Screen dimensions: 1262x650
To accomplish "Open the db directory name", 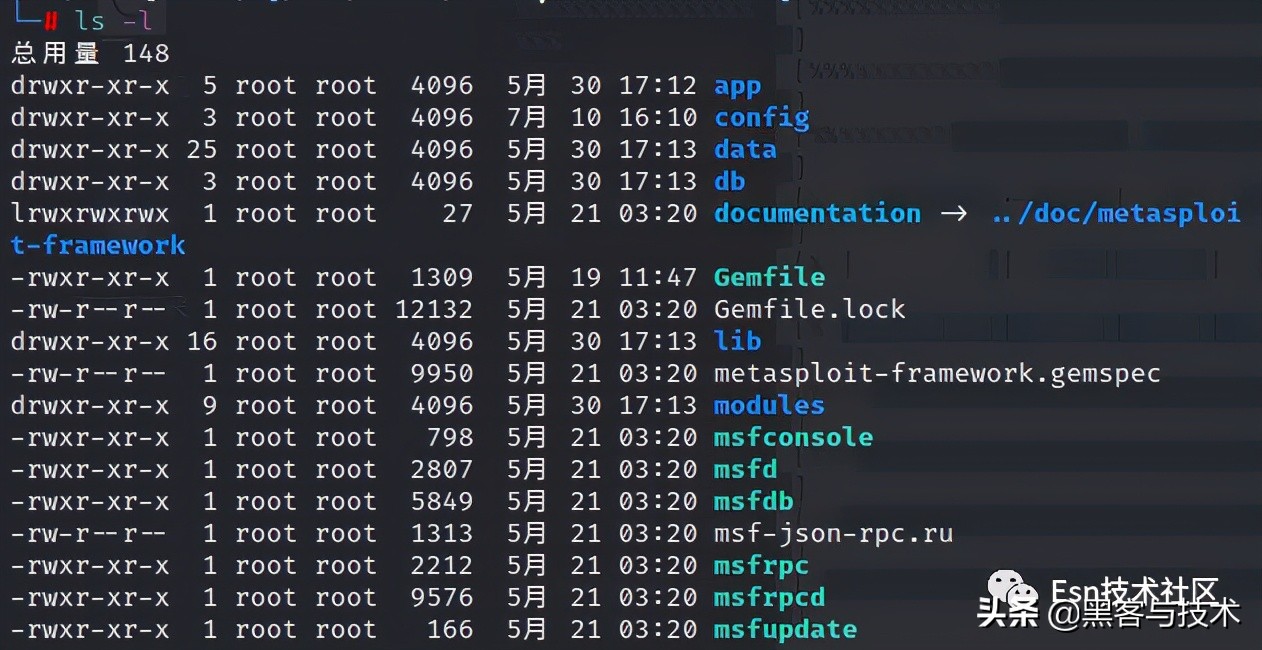I will click(729, 181).
